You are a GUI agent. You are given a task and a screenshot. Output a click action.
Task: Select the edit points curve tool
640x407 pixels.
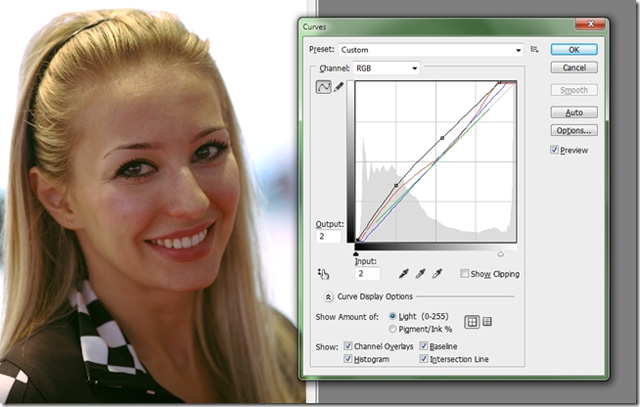click(323, 87)
